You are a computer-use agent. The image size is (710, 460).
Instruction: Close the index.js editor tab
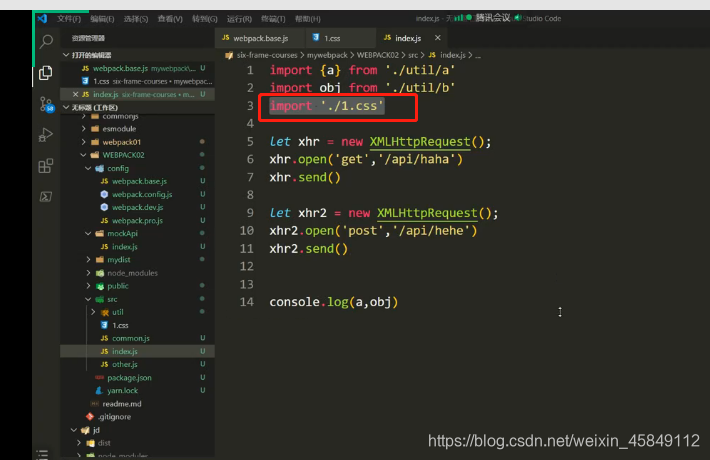pos(437,38)
